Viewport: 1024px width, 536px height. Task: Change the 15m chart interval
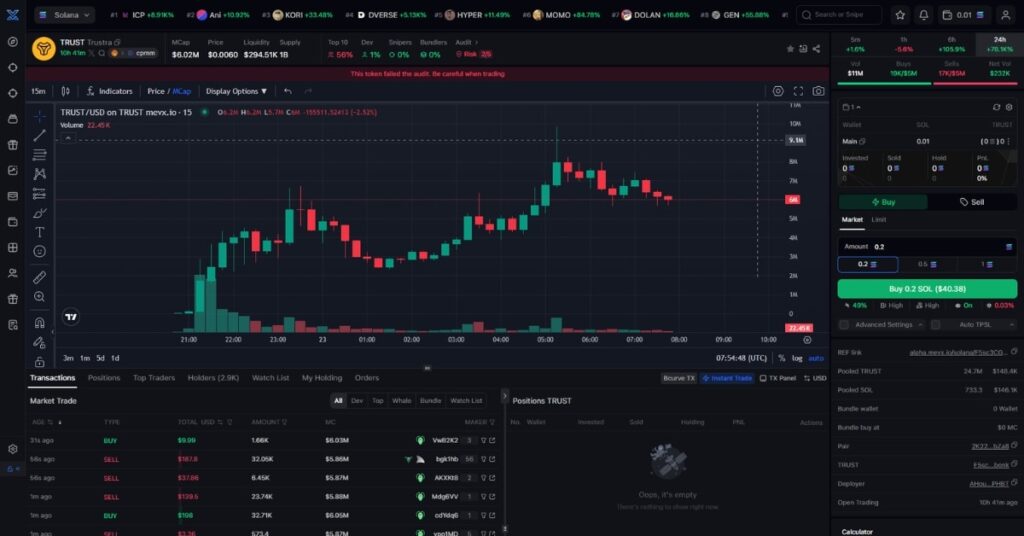pos(39,91)
